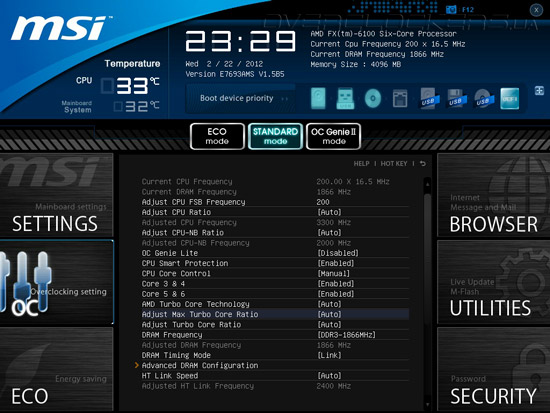550x413 pixels.
Task: Click the Adjusted CPU-NB Frequency row label
Action: coord(195,243)
